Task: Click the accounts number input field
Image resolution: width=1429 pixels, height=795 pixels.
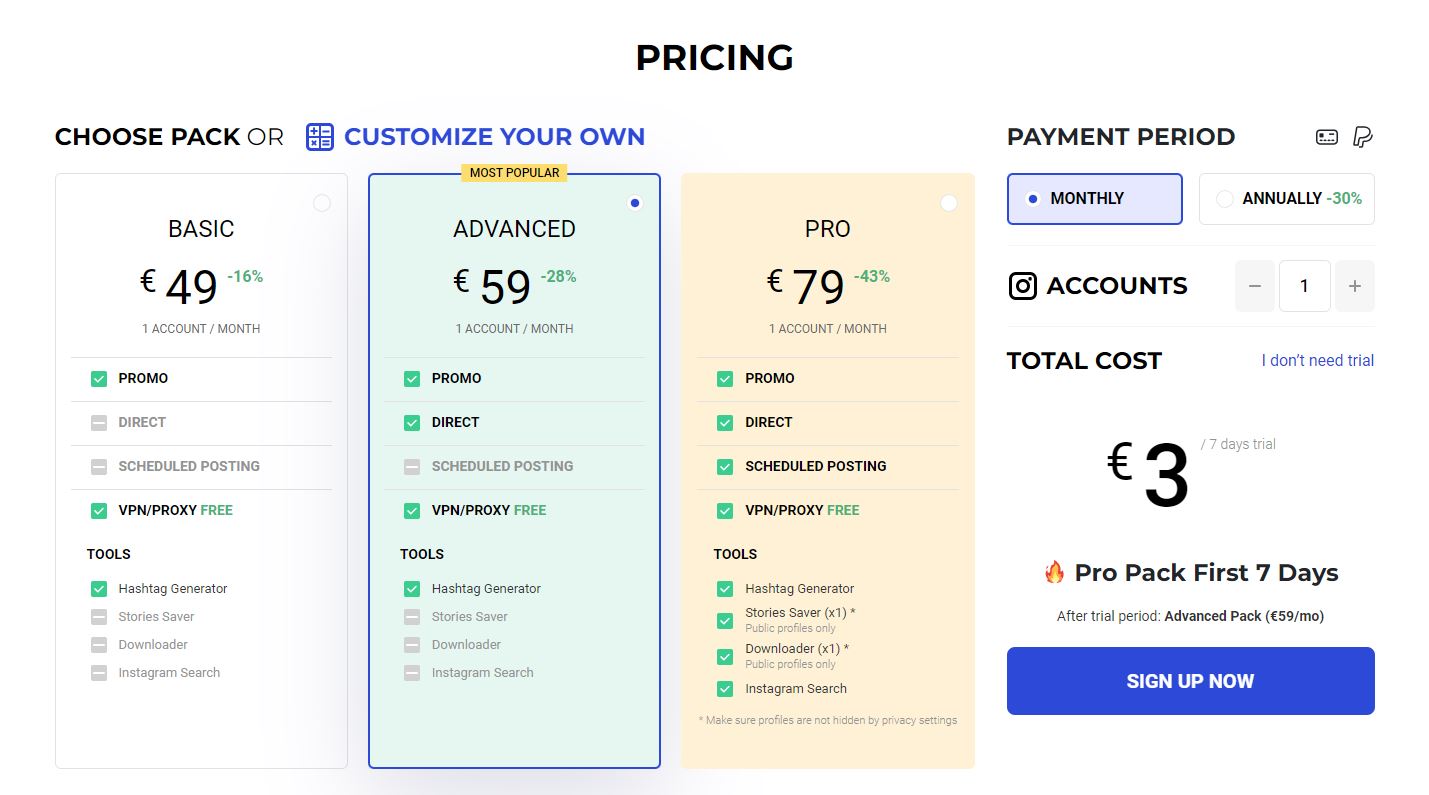Action: click(1304, 286)
